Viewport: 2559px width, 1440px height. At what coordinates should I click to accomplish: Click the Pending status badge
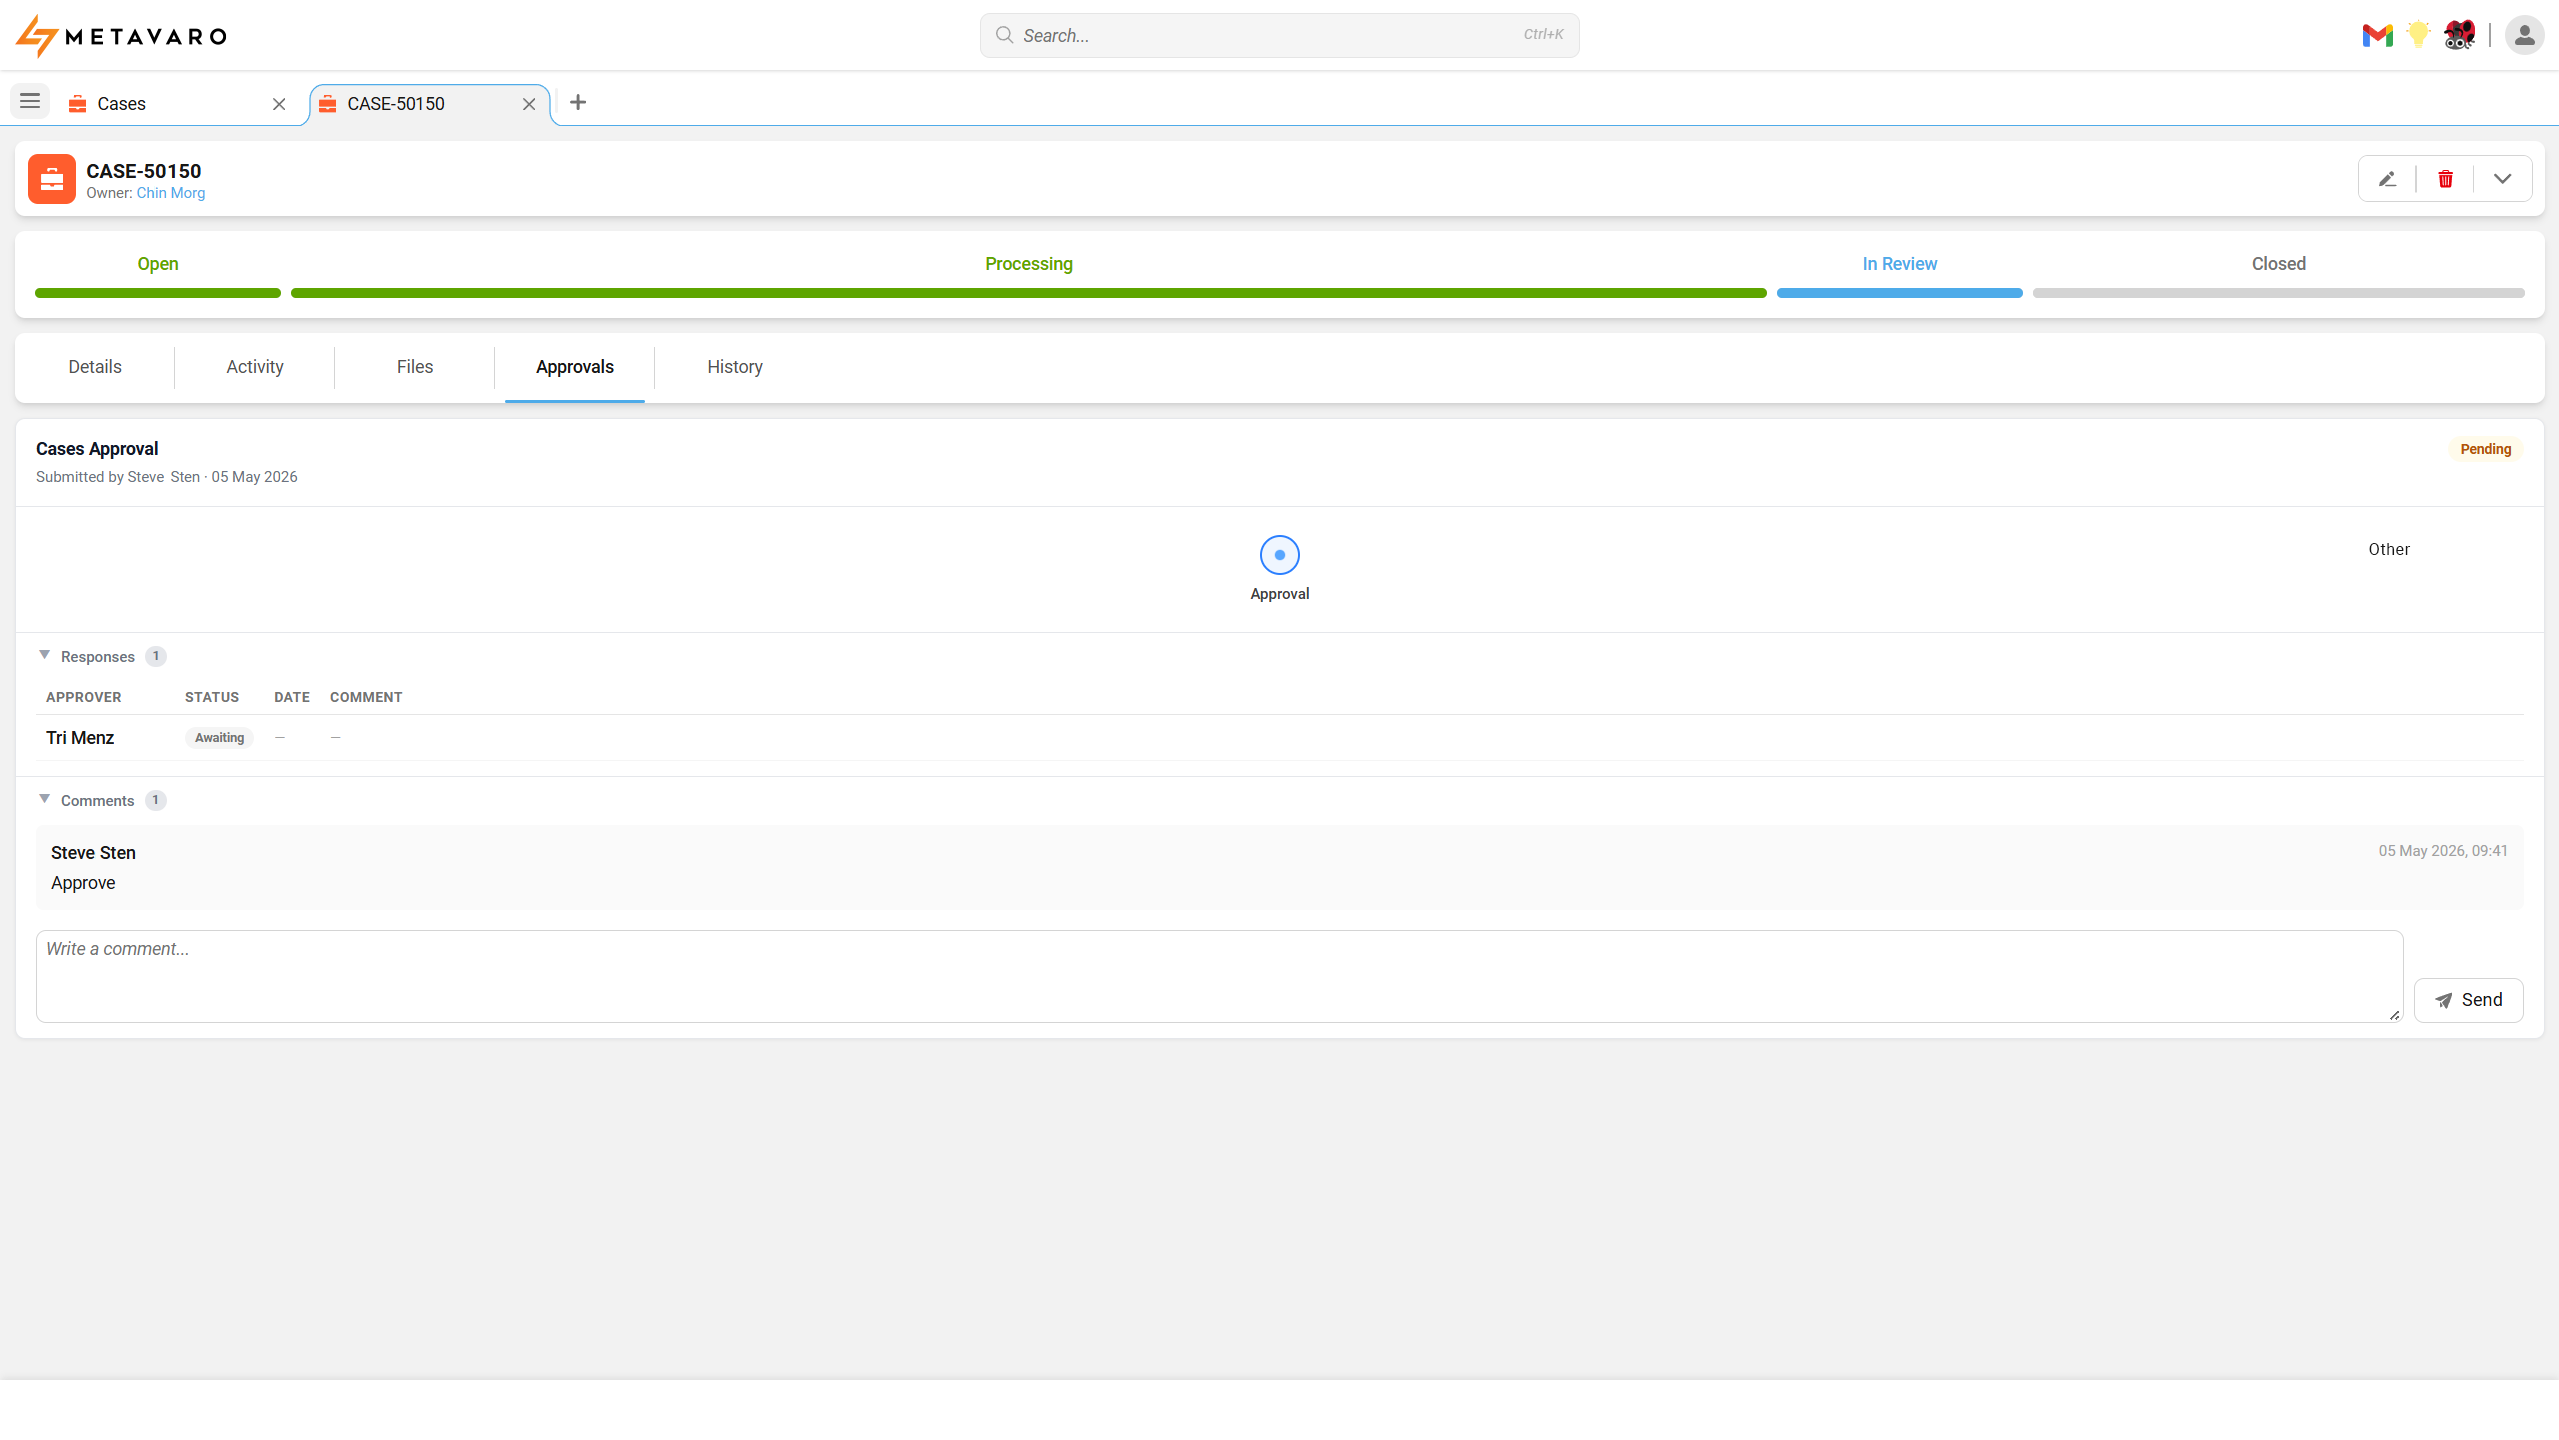click(2485, 449)
